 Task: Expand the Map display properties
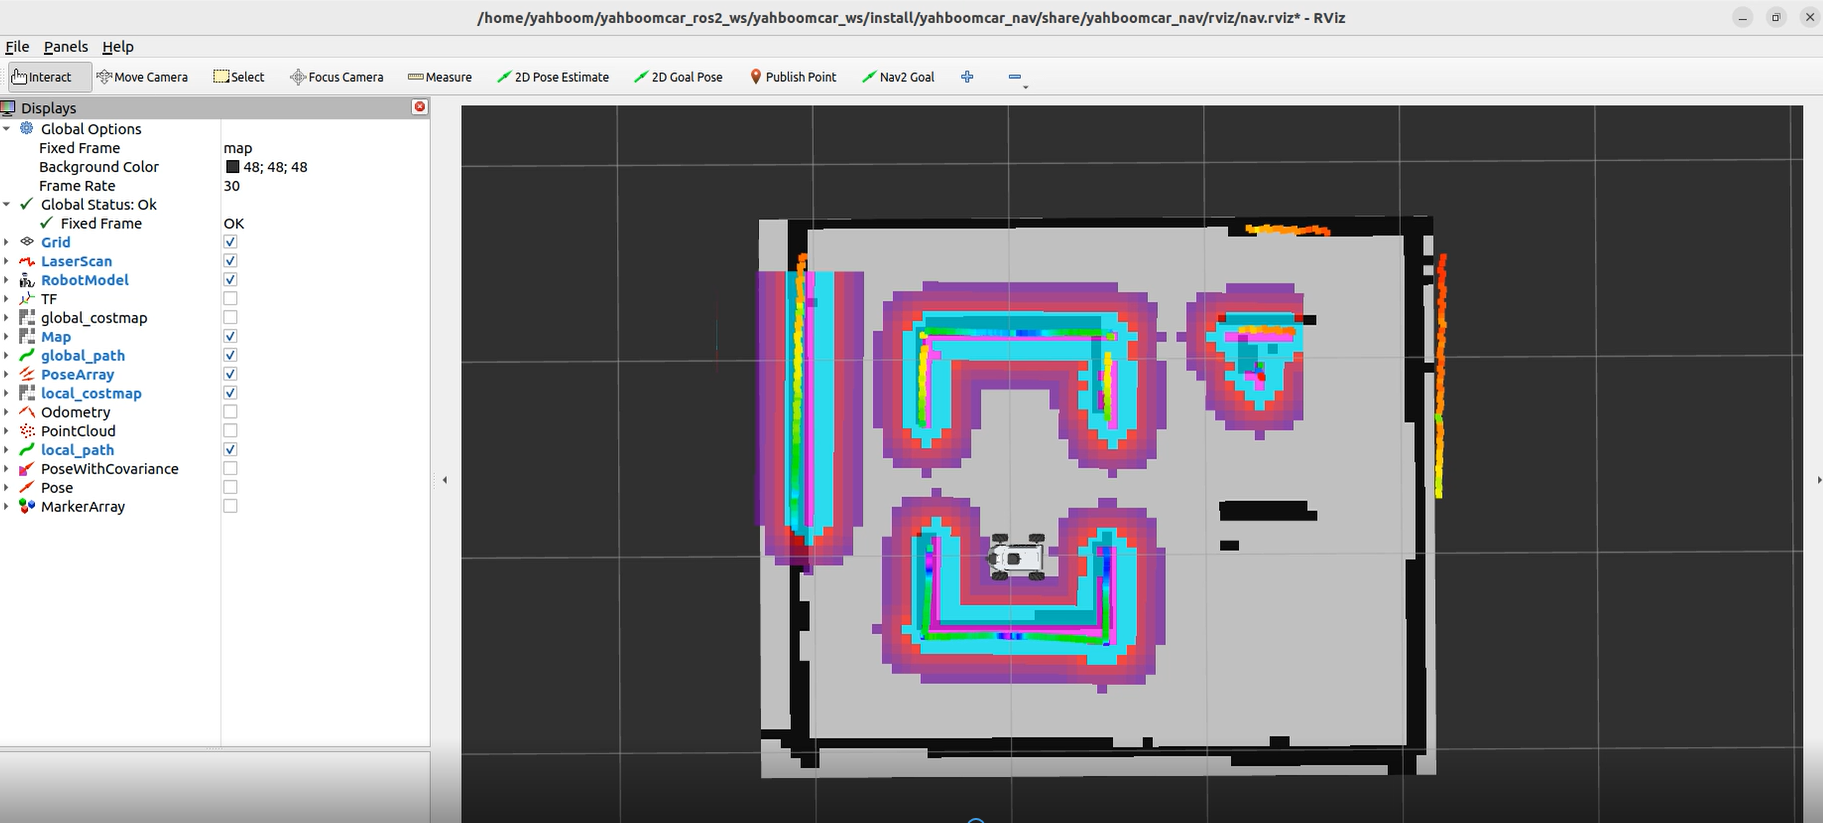[x=7, y=337]
